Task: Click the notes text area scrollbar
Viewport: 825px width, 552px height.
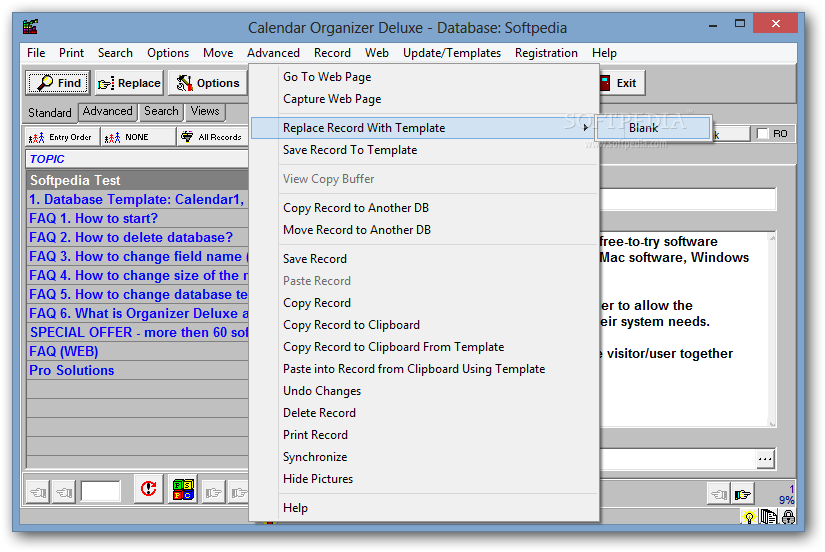Action: (772, 330)
